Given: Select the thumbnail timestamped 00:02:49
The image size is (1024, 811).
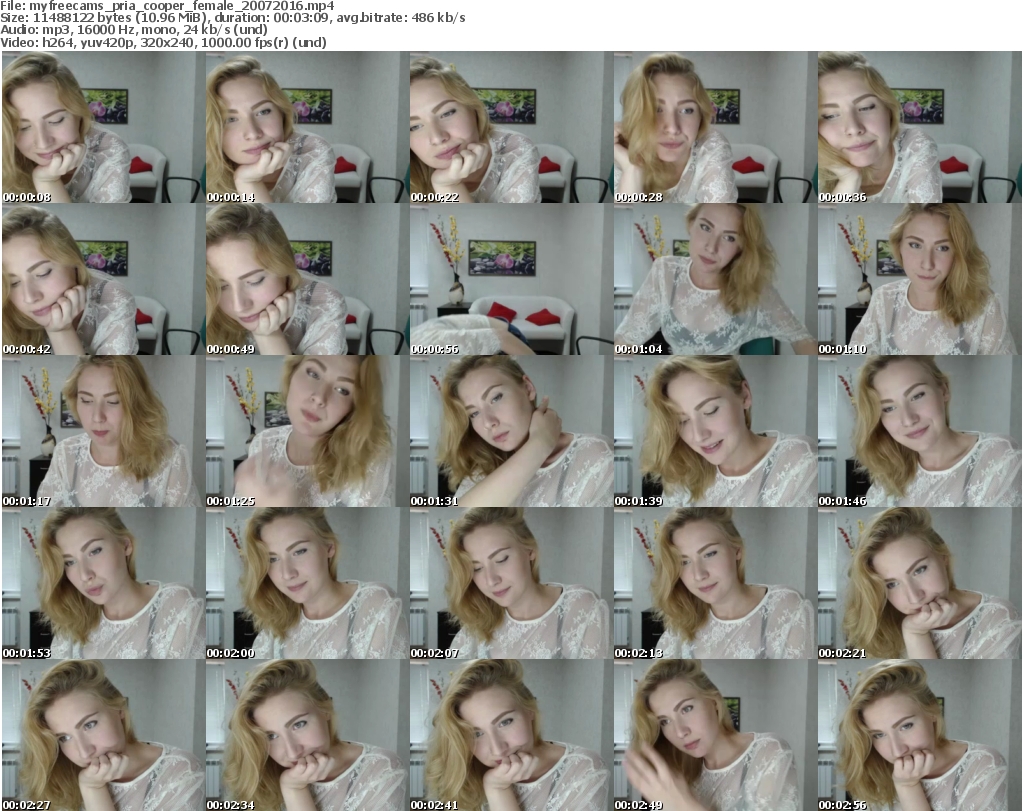Looking at the screenshot, I should (x=715, y=735).
